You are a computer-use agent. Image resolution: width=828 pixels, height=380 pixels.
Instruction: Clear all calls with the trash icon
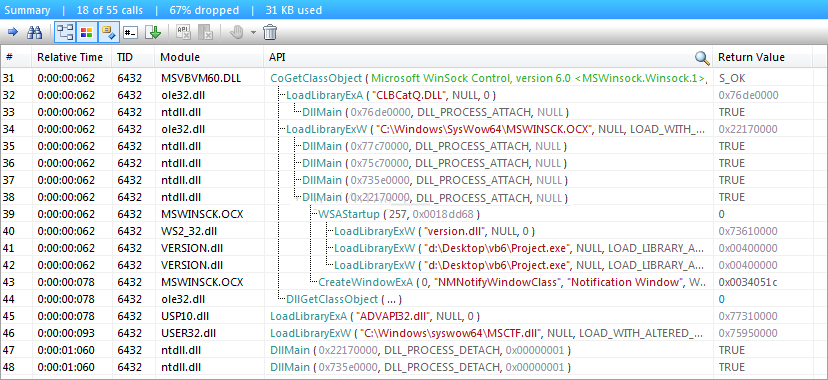[270, 33]
